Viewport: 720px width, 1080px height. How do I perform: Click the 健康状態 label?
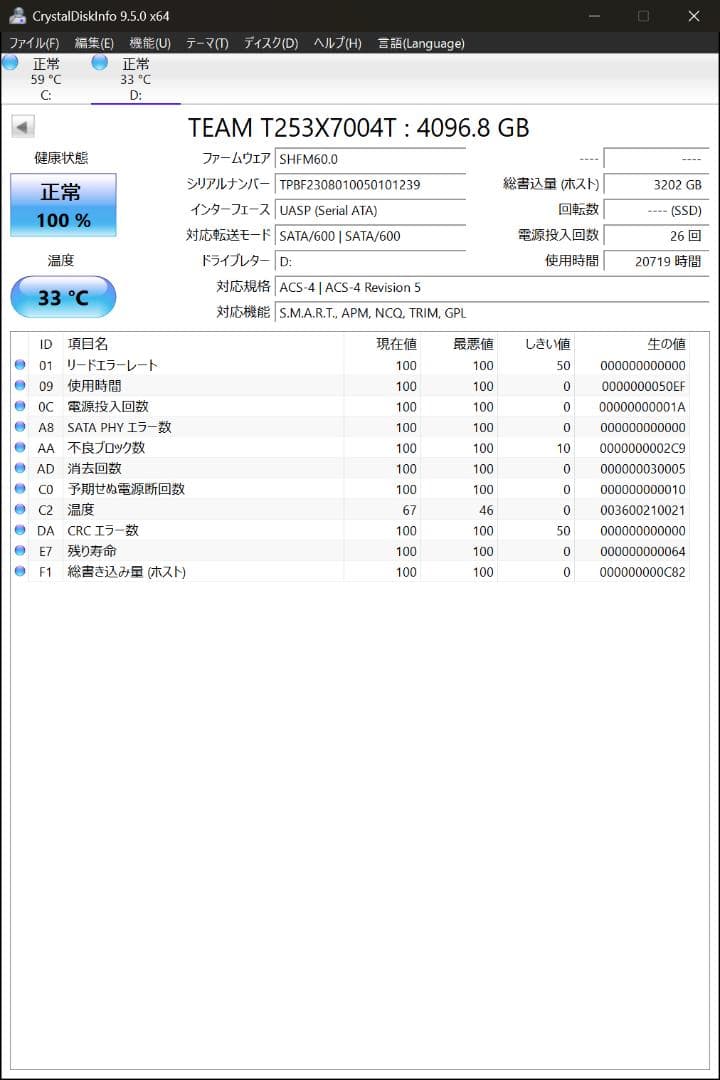pos(61,158)
